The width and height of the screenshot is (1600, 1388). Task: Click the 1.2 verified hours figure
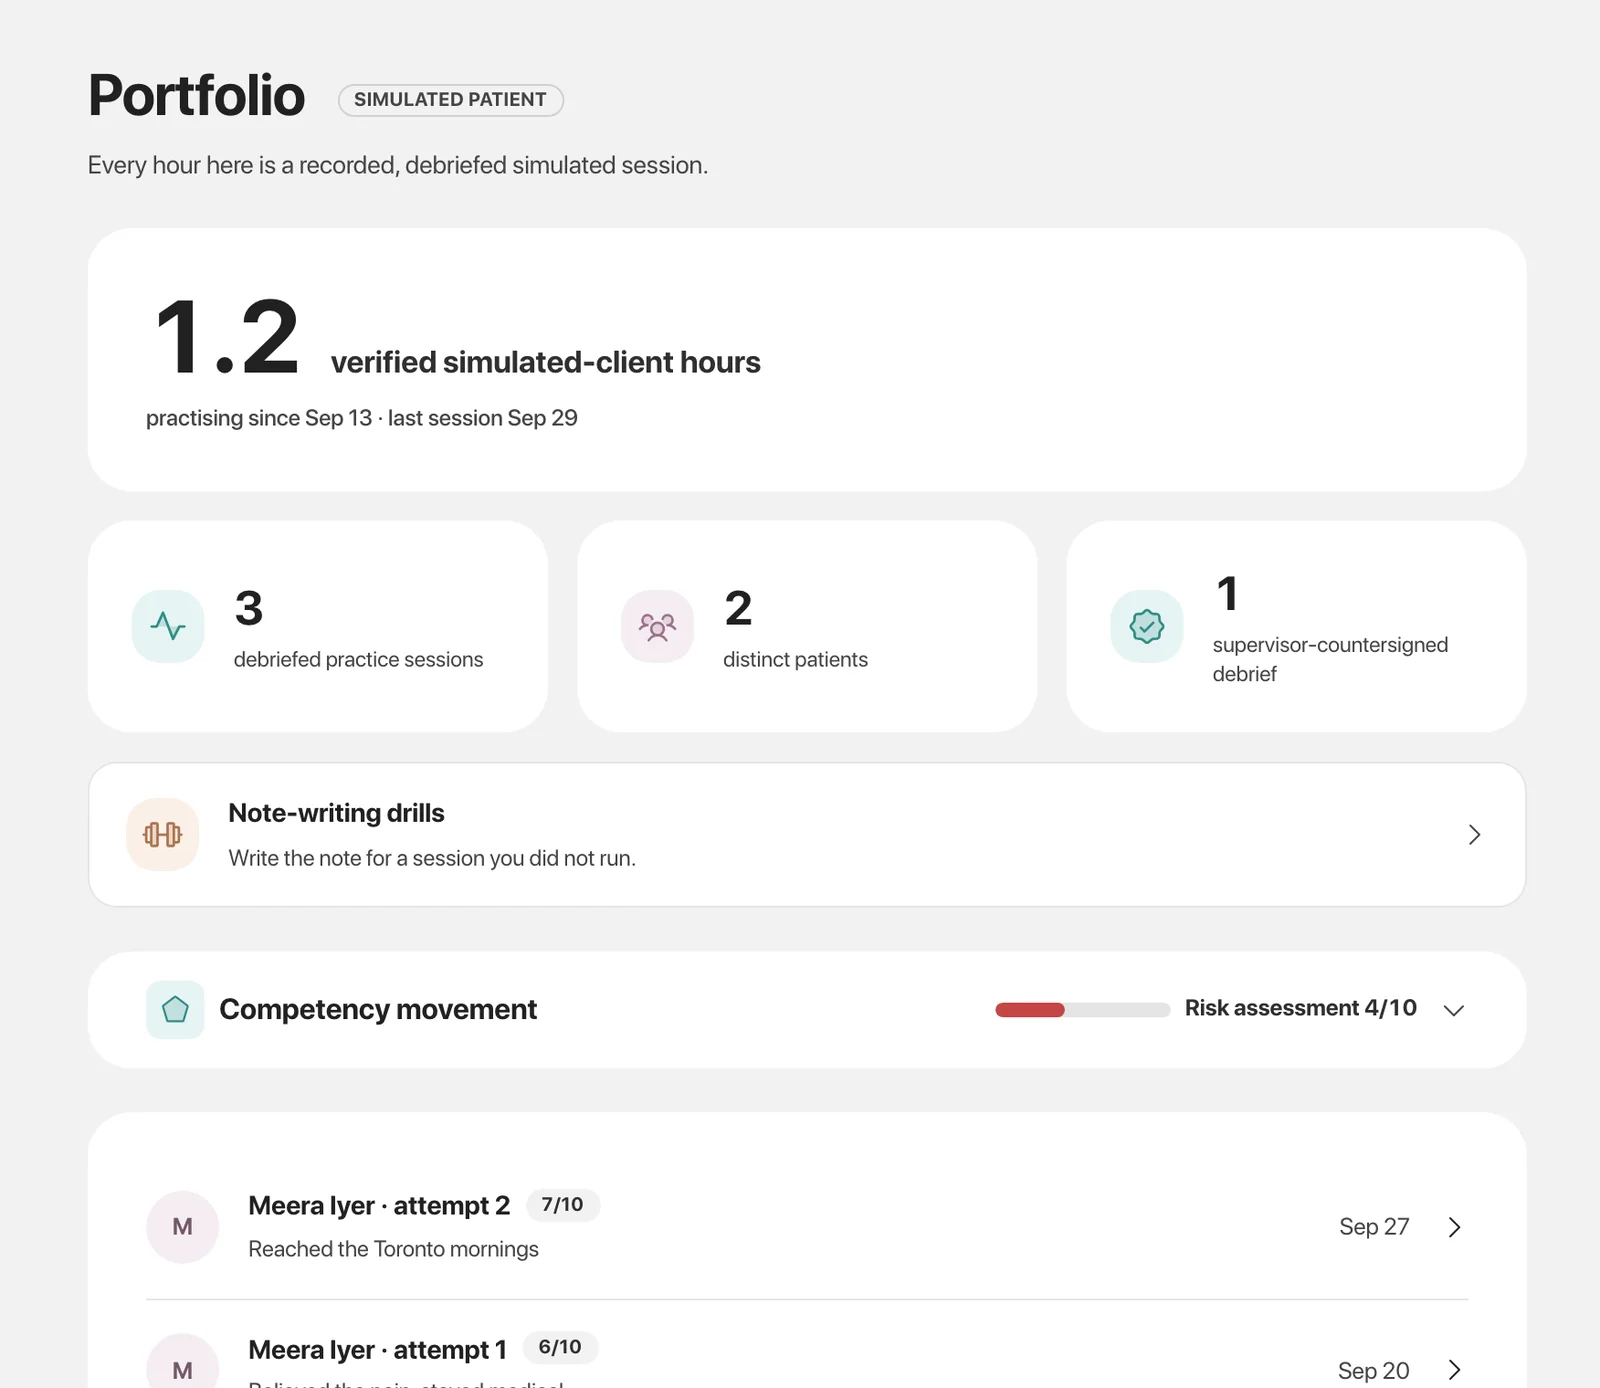click(227, 338)
